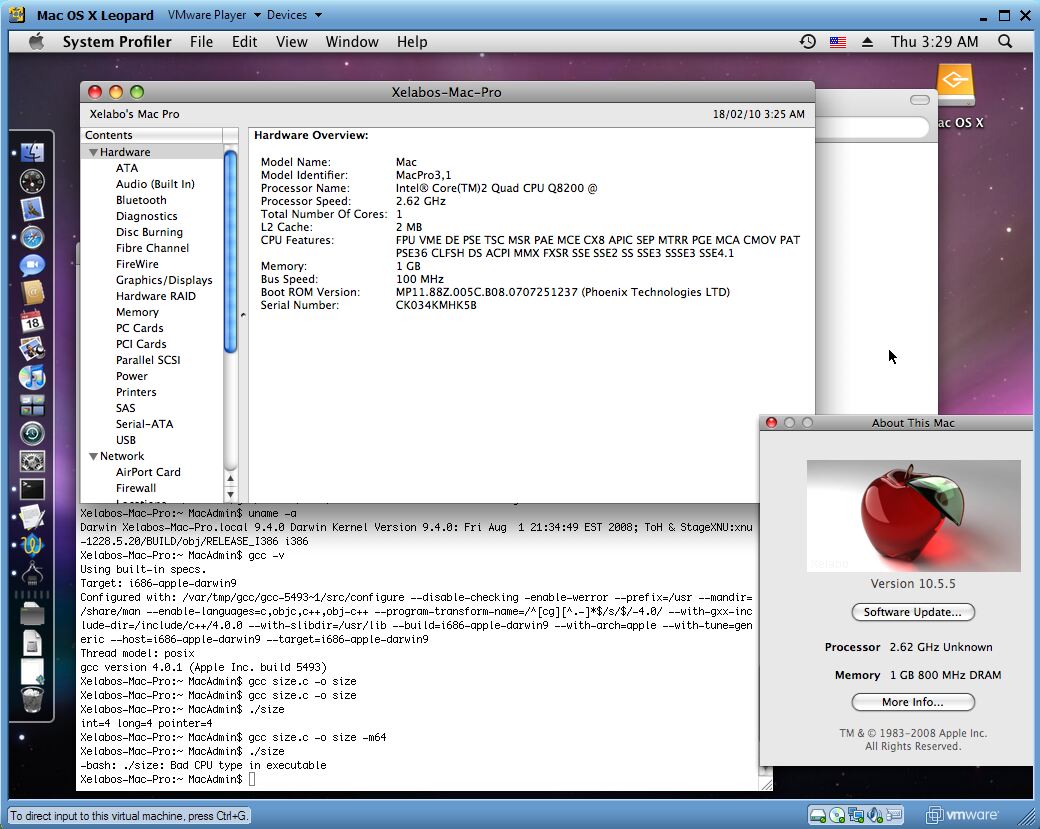The width and height of the screenshot is (1040, 829).
Task: Select AirPort Card under Network
Action: (148, 472)
